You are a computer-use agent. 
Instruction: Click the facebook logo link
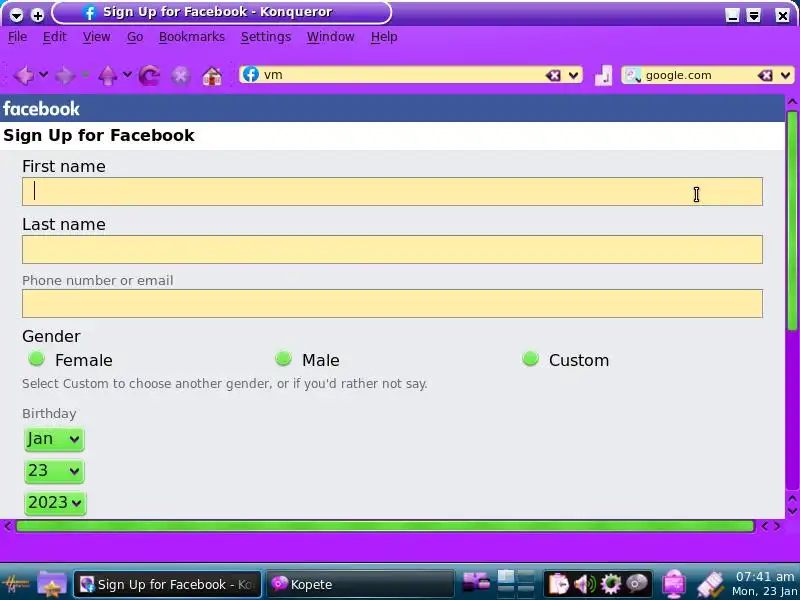41,109
